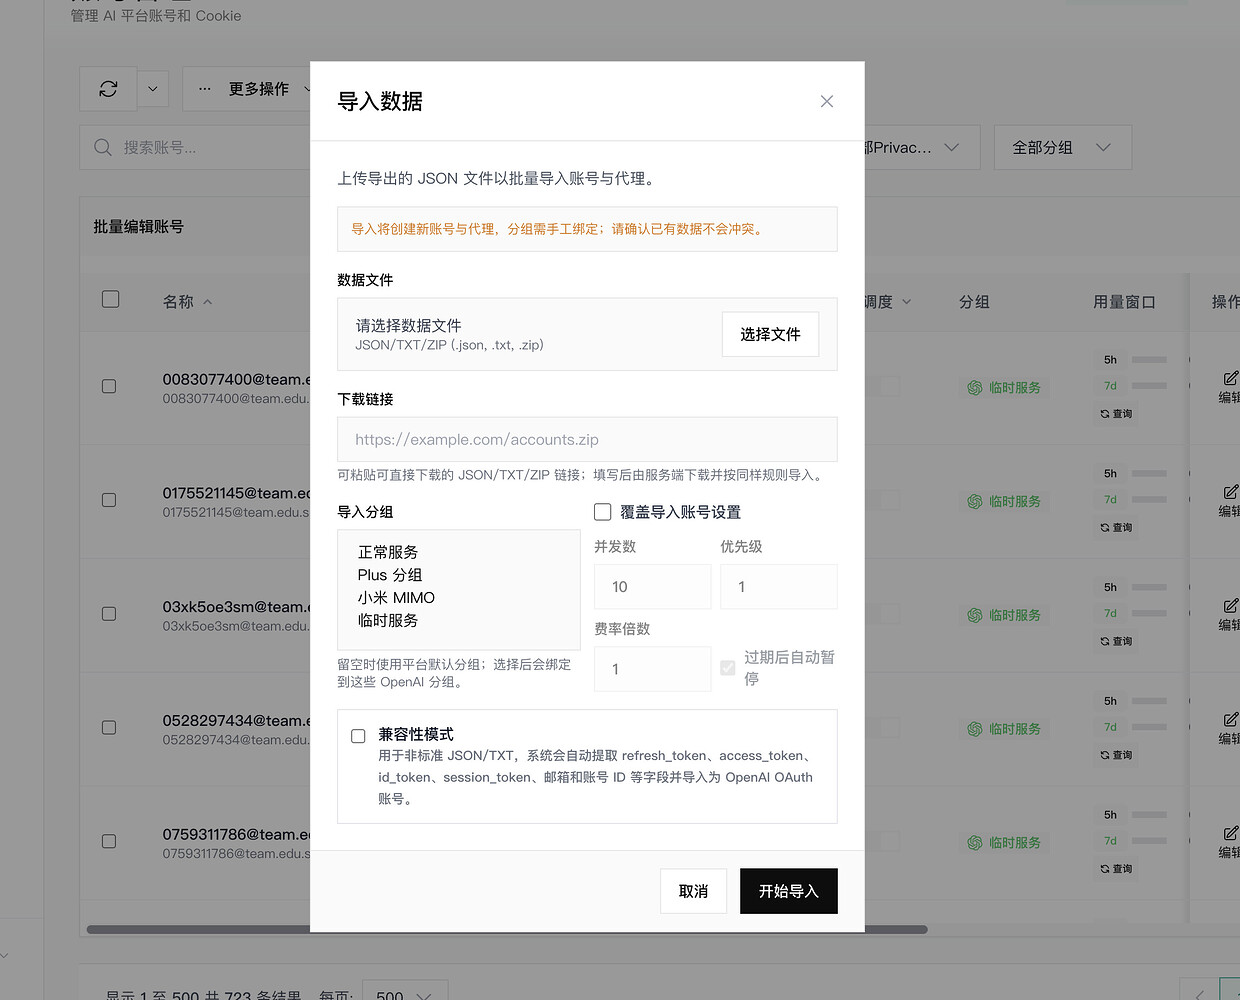1240x1000 pixels.
Task: Click 查询 in the 03xk5oe3sm row
Action: tap(1117, 641)
